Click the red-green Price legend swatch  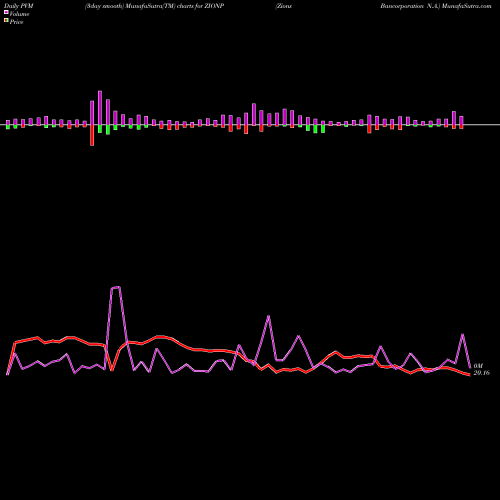pos(6,21)
